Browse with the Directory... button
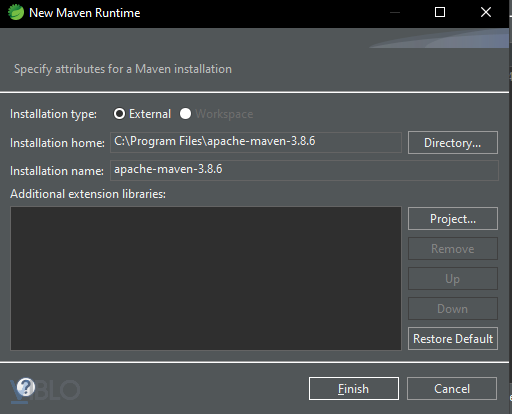The image size is (512, 414). 453,143
